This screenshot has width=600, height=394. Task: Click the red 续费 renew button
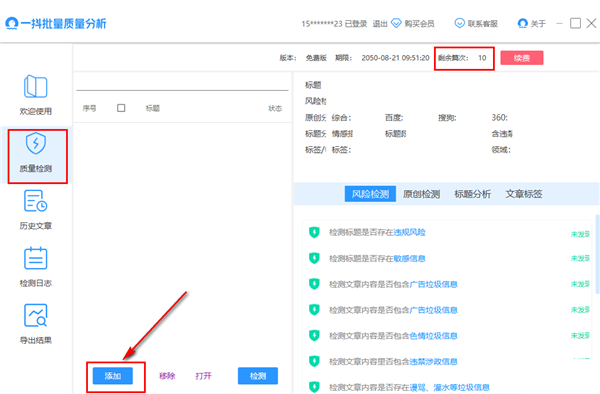click(x=522, y=58)
